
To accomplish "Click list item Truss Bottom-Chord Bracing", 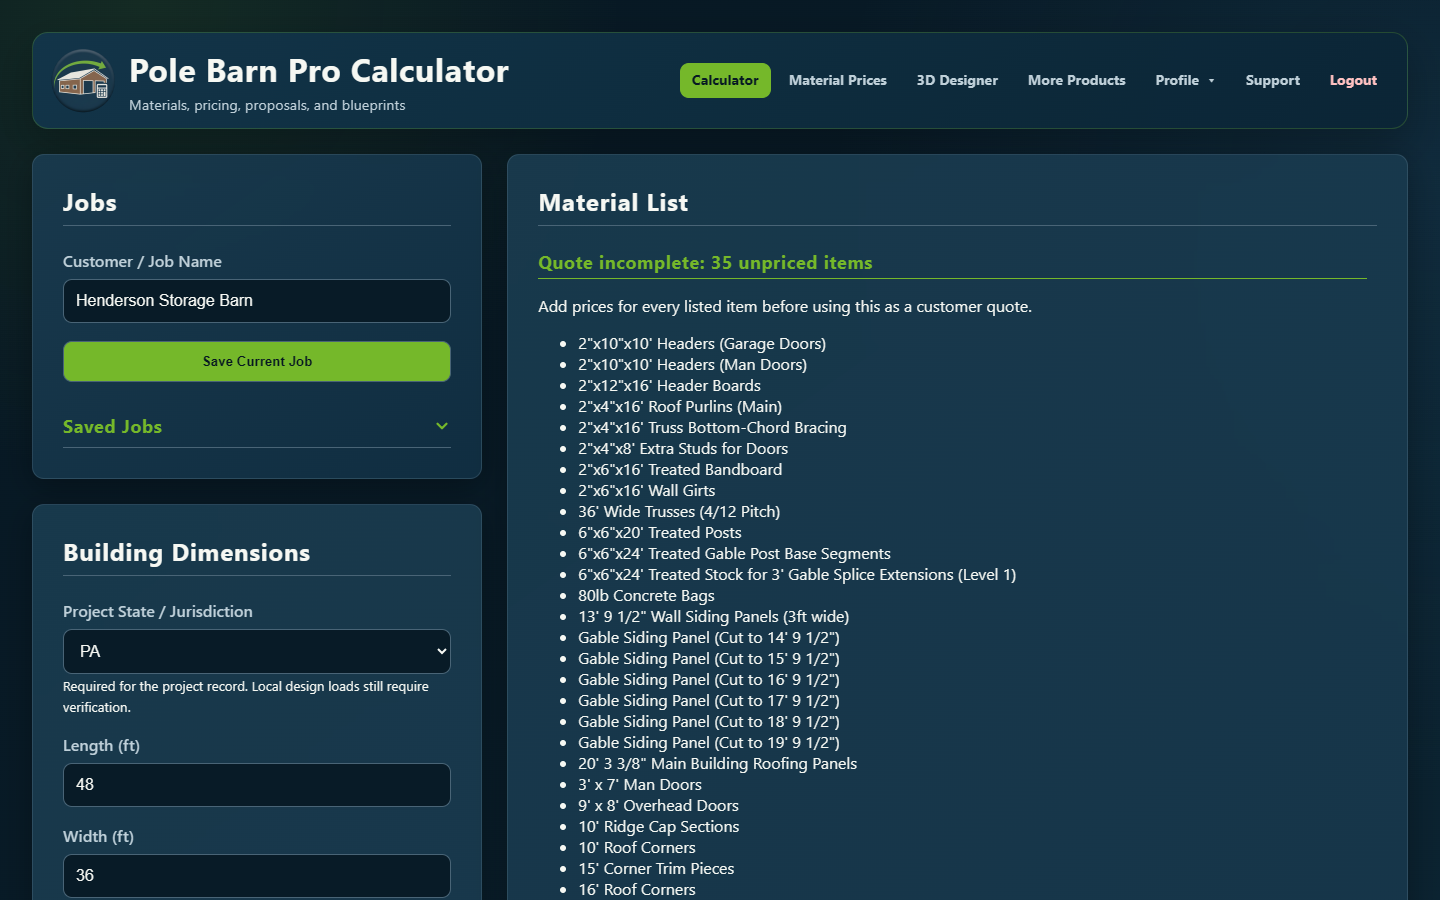I will [x=712, y=427].
